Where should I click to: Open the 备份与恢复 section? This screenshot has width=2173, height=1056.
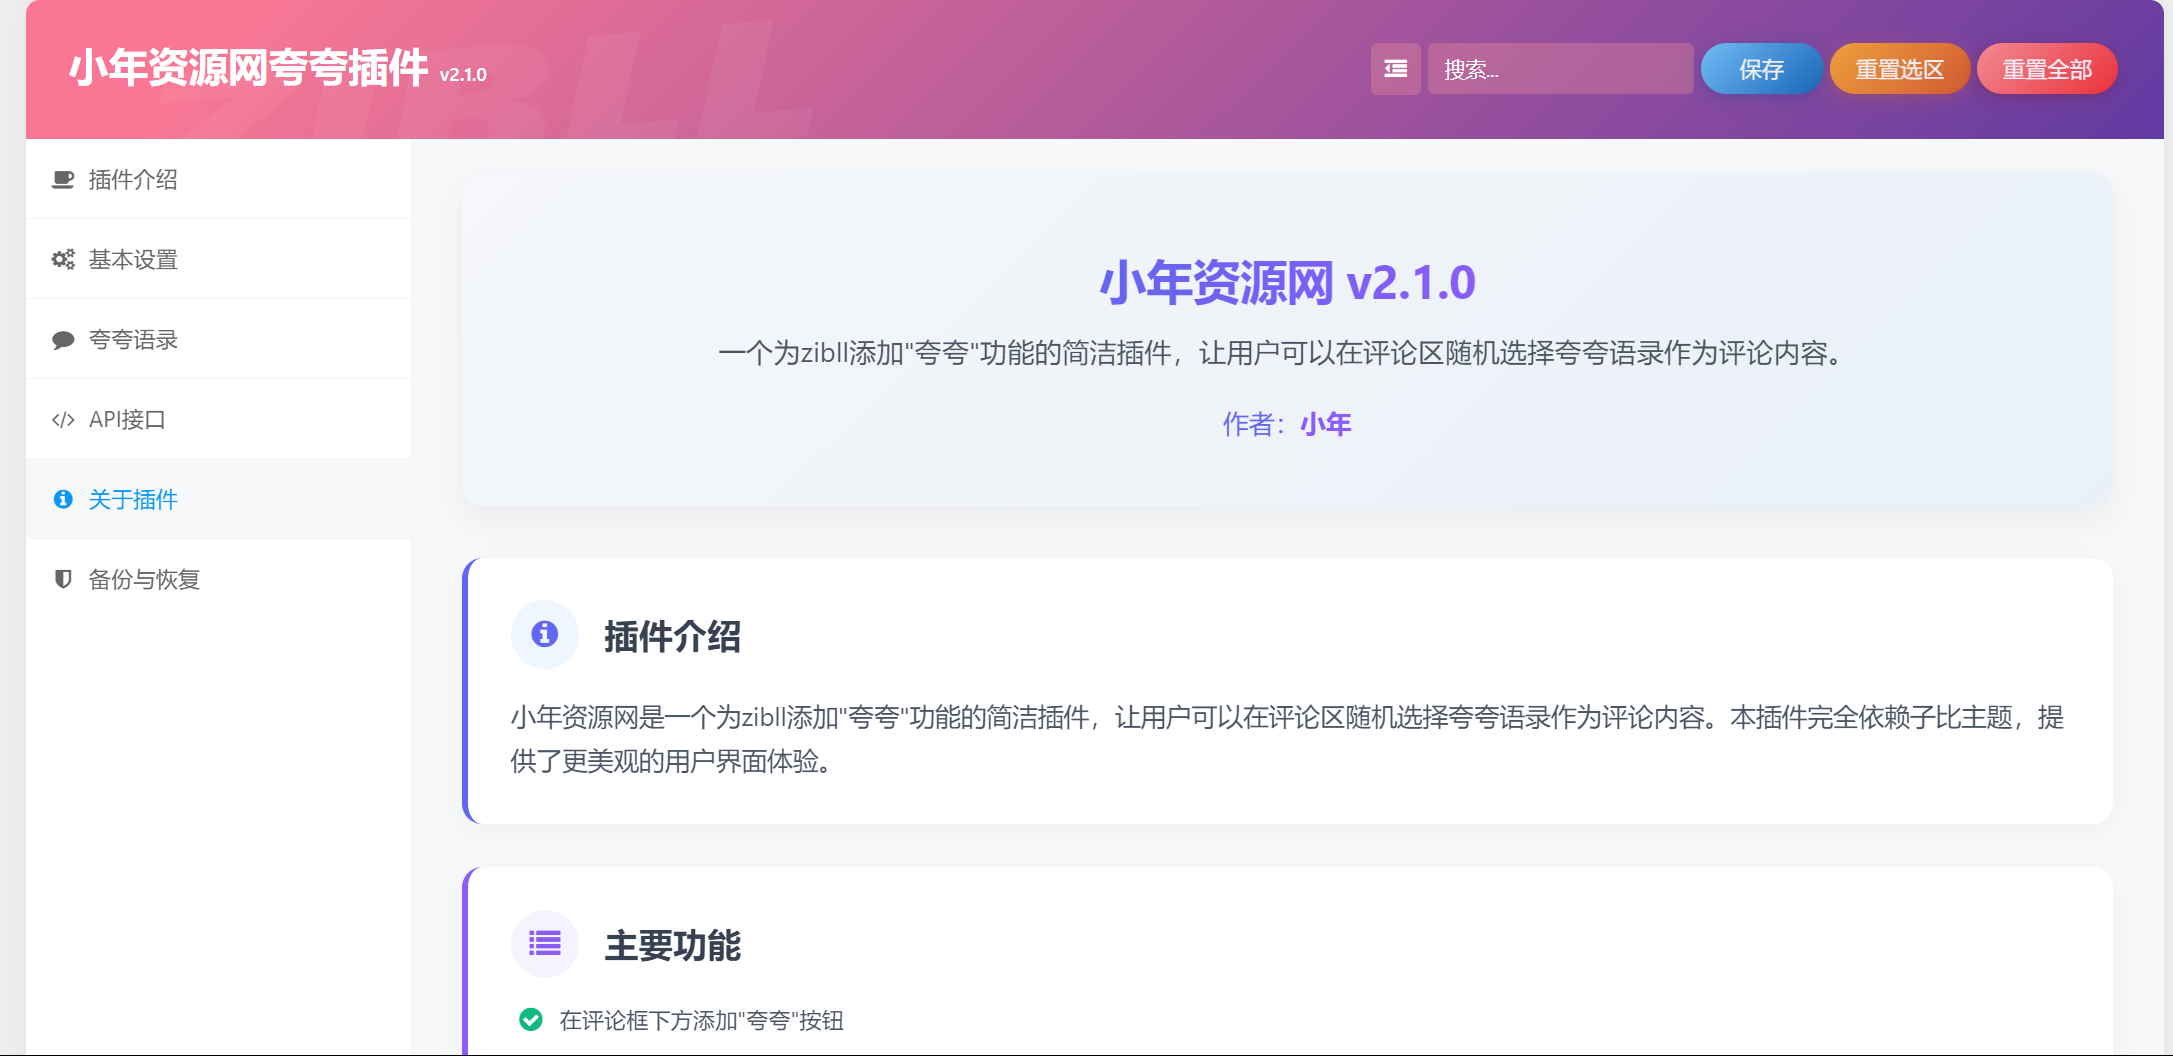(x=144, y=579)
